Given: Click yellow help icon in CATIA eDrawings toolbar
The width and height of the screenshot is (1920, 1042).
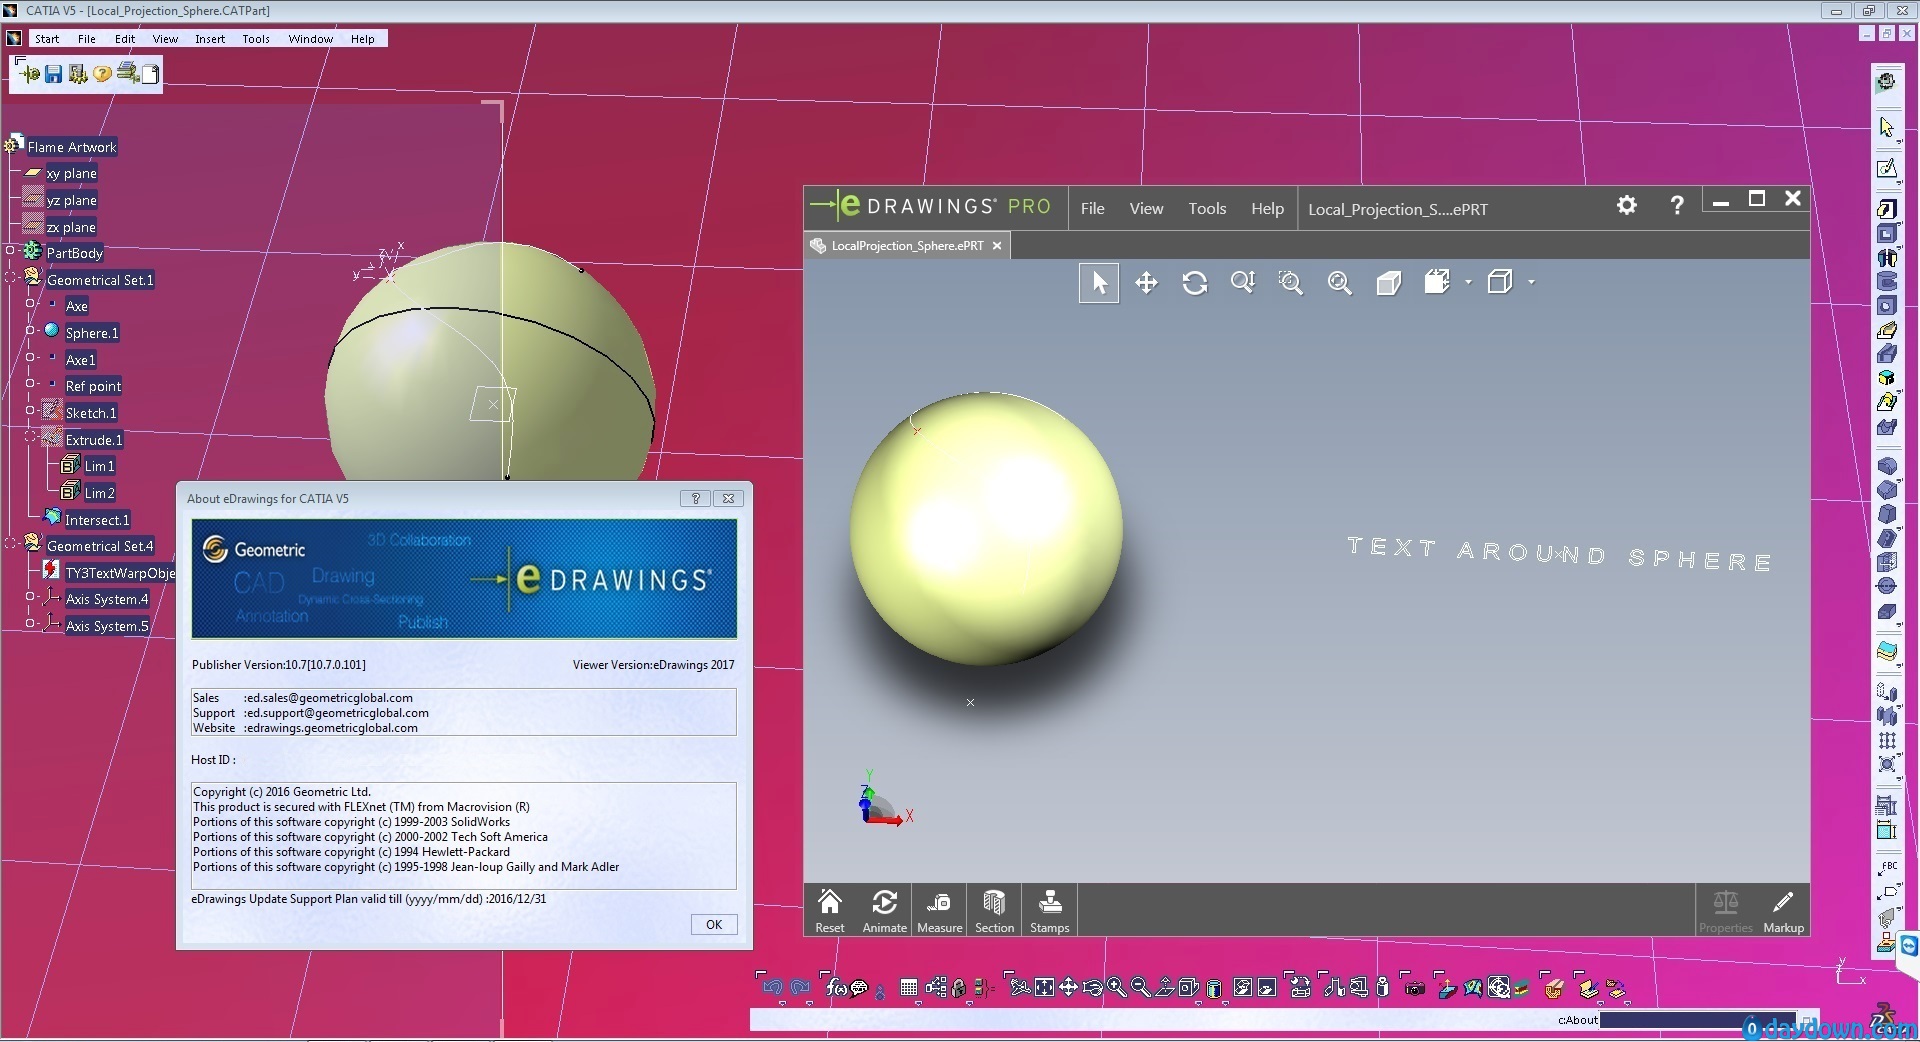Looking at the screenshot, I should [x=102, y=74].
